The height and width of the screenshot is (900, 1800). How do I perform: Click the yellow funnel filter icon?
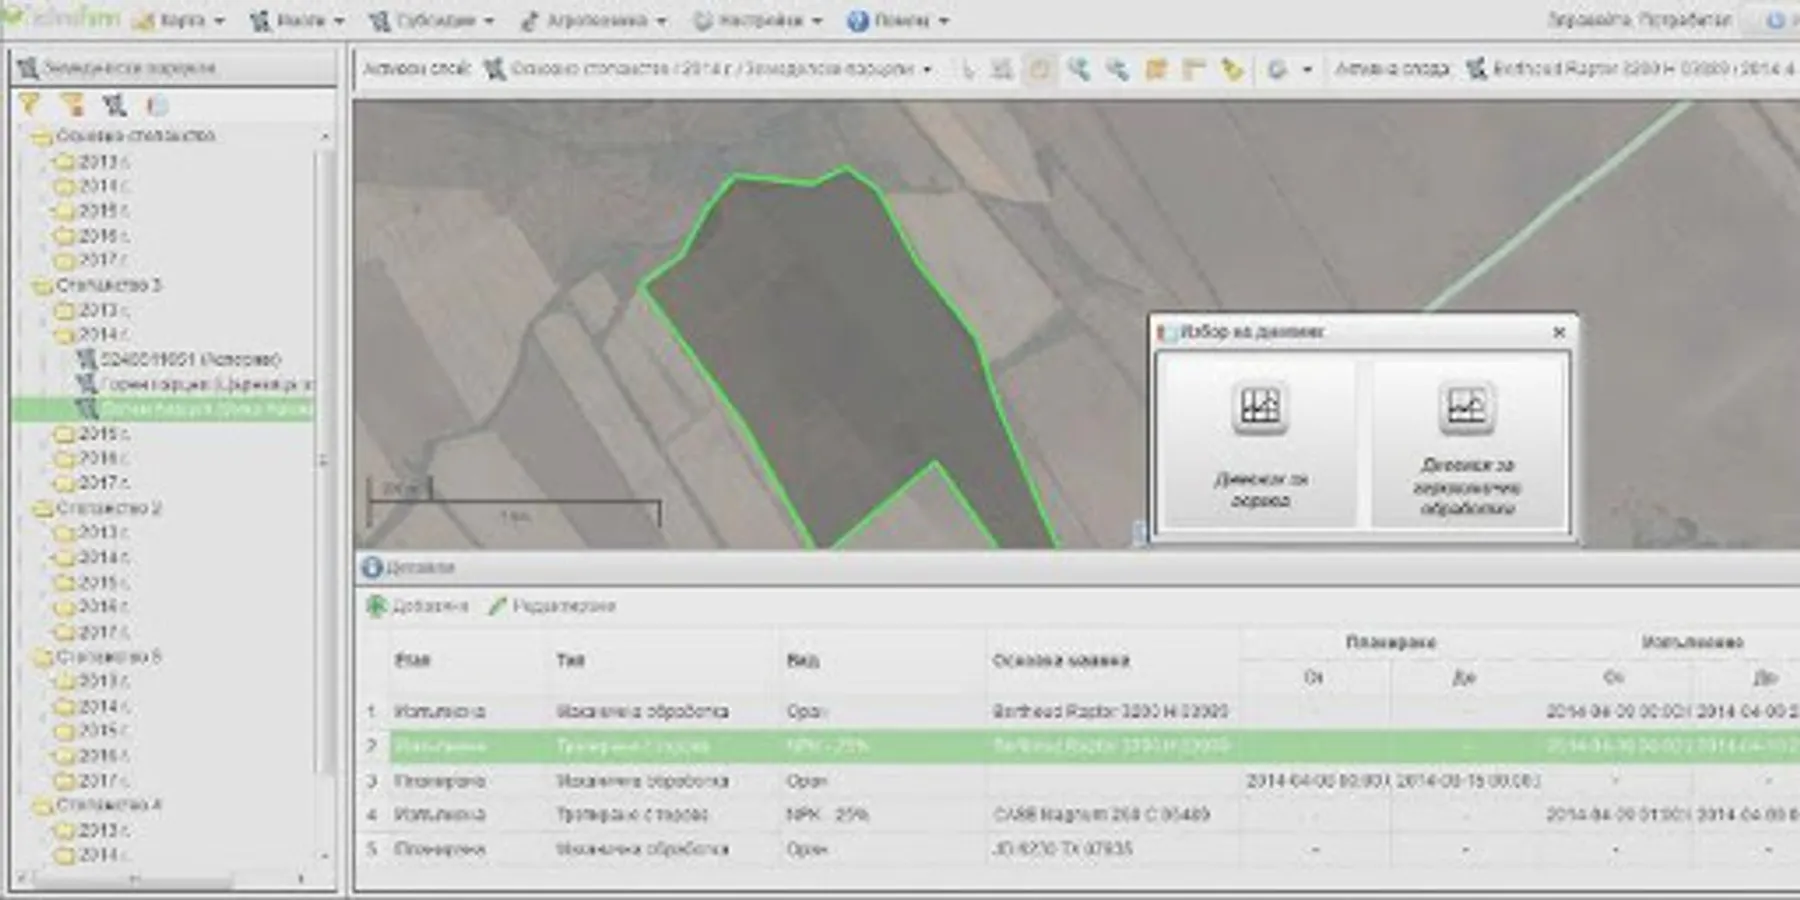point(29,104)
